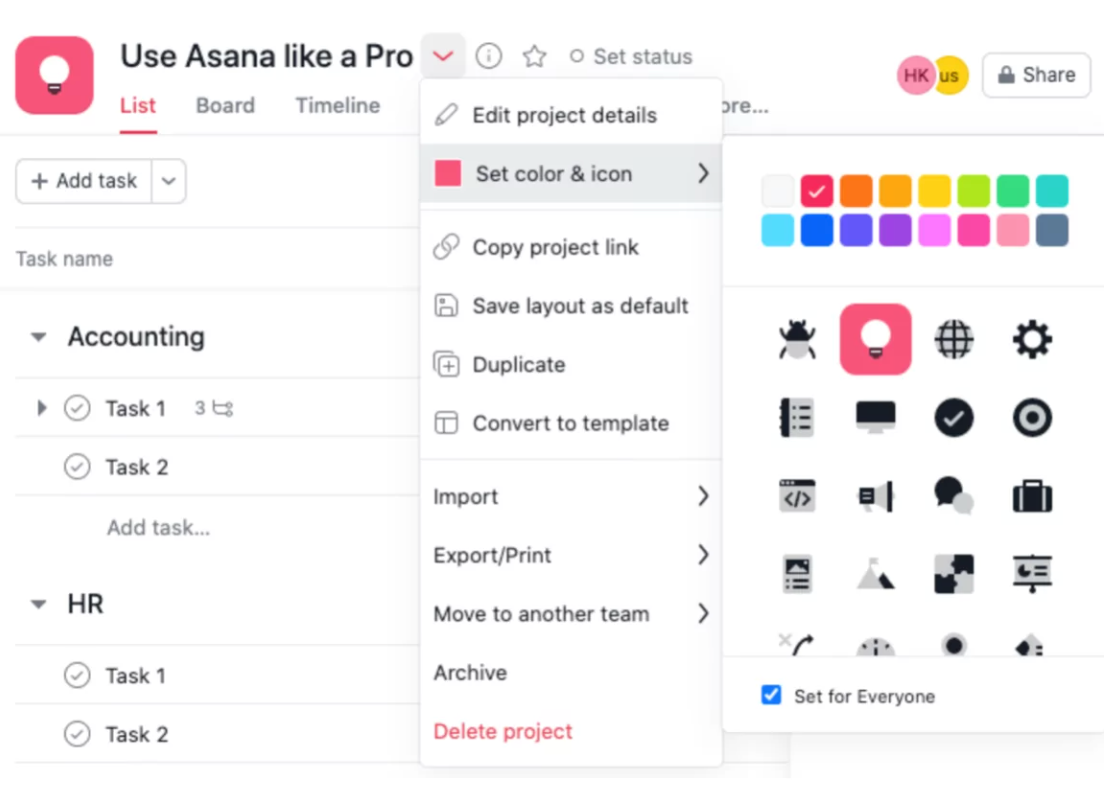The height and width of the screenshot is (804, 1104).
Task: Select the bug icon for the project
Action: [x=797, y=339]
